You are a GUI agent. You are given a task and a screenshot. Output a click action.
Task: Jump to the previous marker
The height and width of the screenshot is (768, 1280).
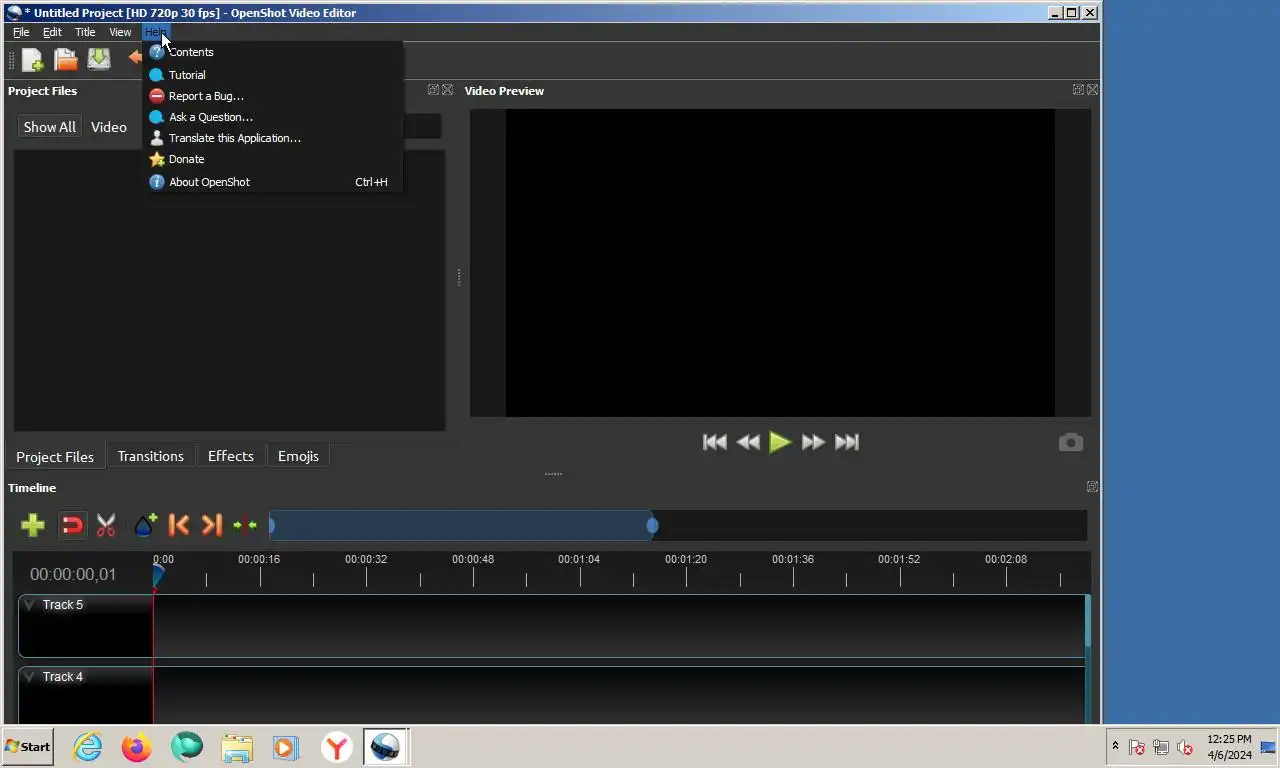(179, 525)
